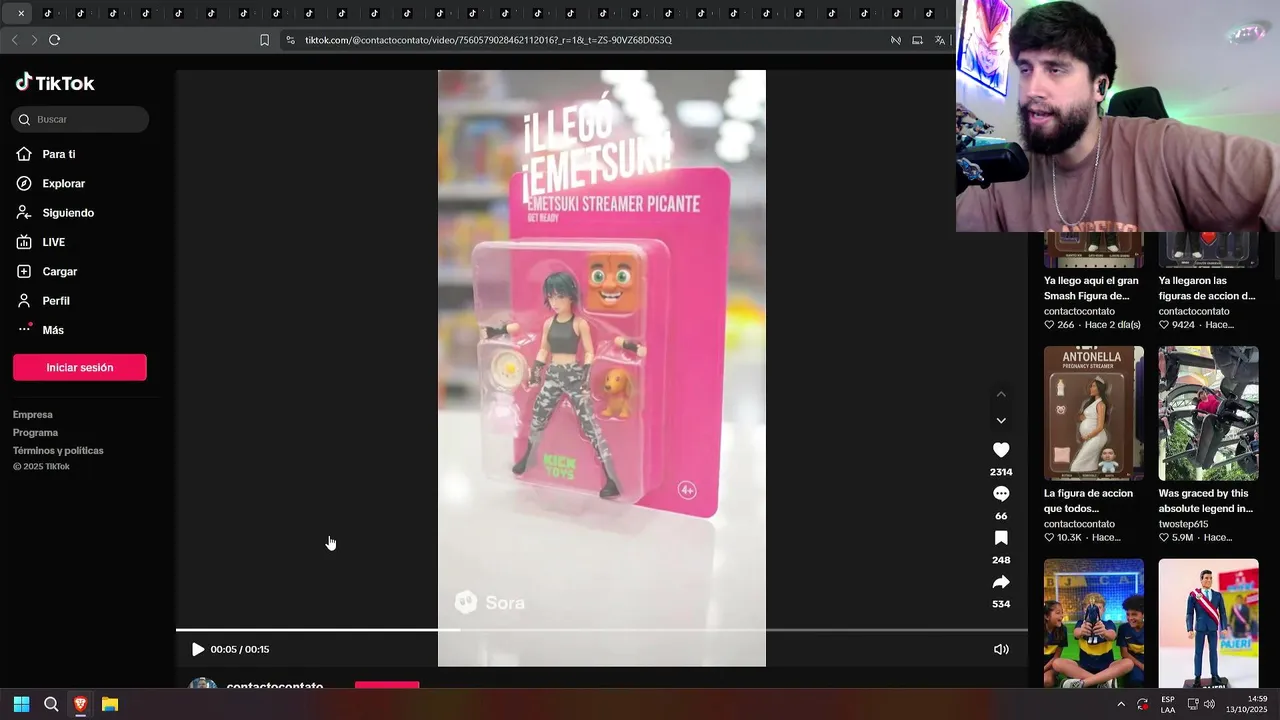
Task: Open File Explorer from the taskbar
Action: (110, 704)
